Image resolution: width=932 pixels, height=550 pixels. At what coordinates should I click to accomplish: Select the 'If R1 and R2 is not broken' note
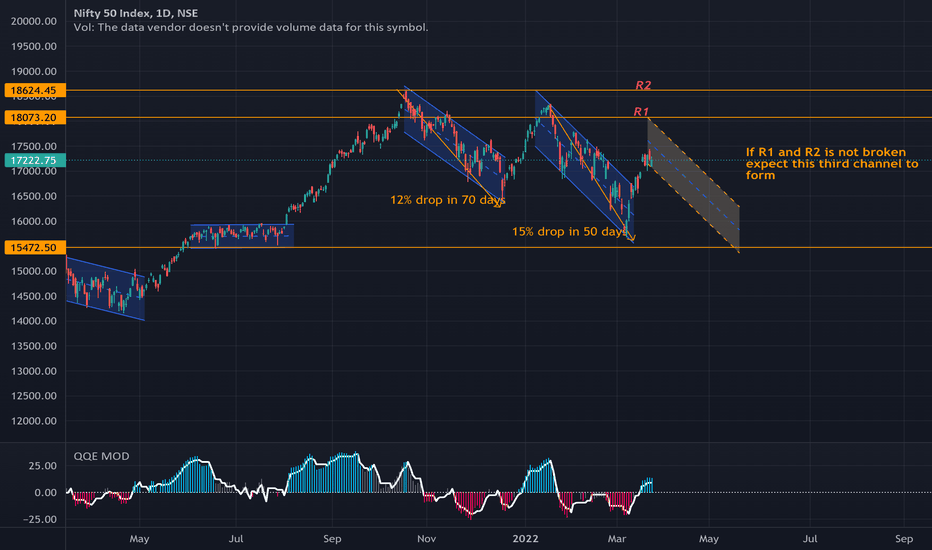[832, 164]
